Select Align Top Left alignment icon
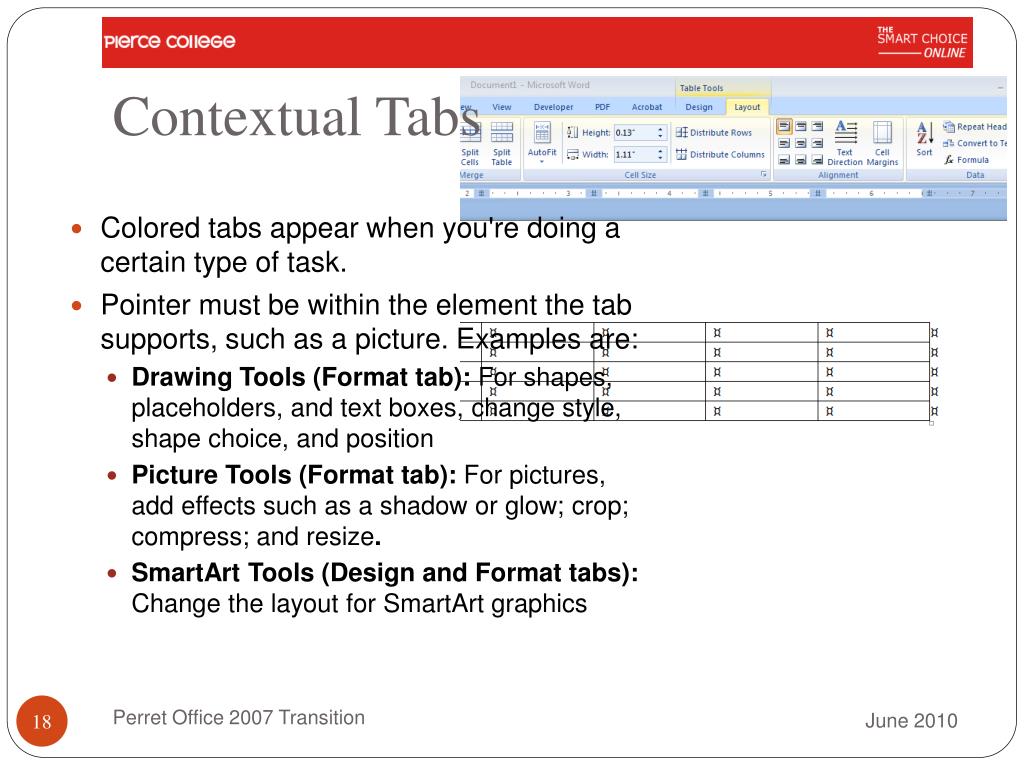The width and height of the screenshot is (1024, 768). tap(784, 127)
